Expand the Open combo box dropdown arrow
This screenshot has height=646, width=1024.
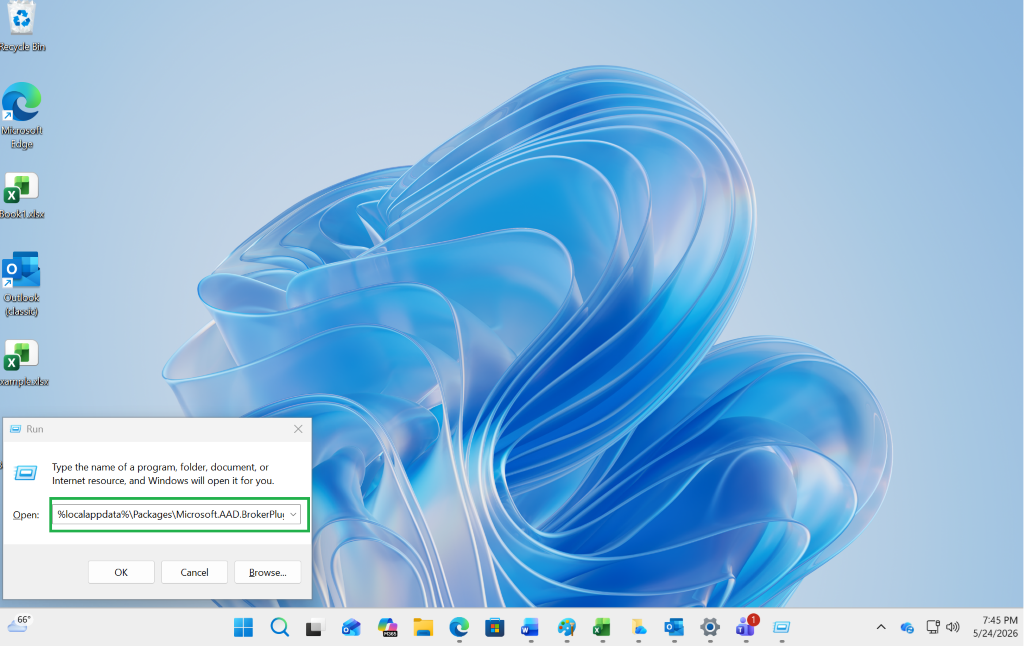[x=293, y=515]
